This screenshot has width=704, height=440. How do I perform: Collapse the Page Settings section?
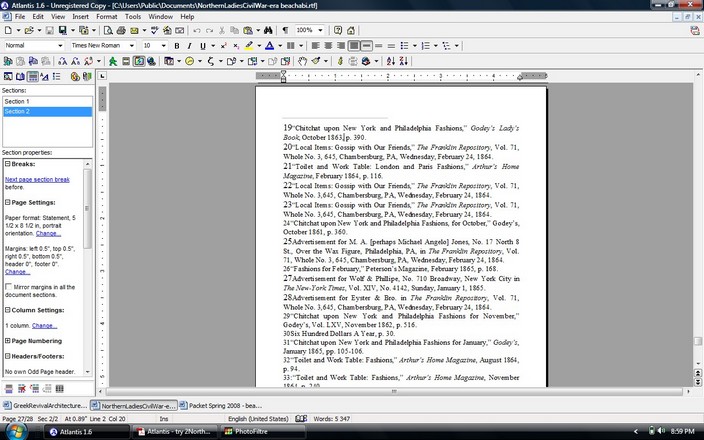pos(8,202)
